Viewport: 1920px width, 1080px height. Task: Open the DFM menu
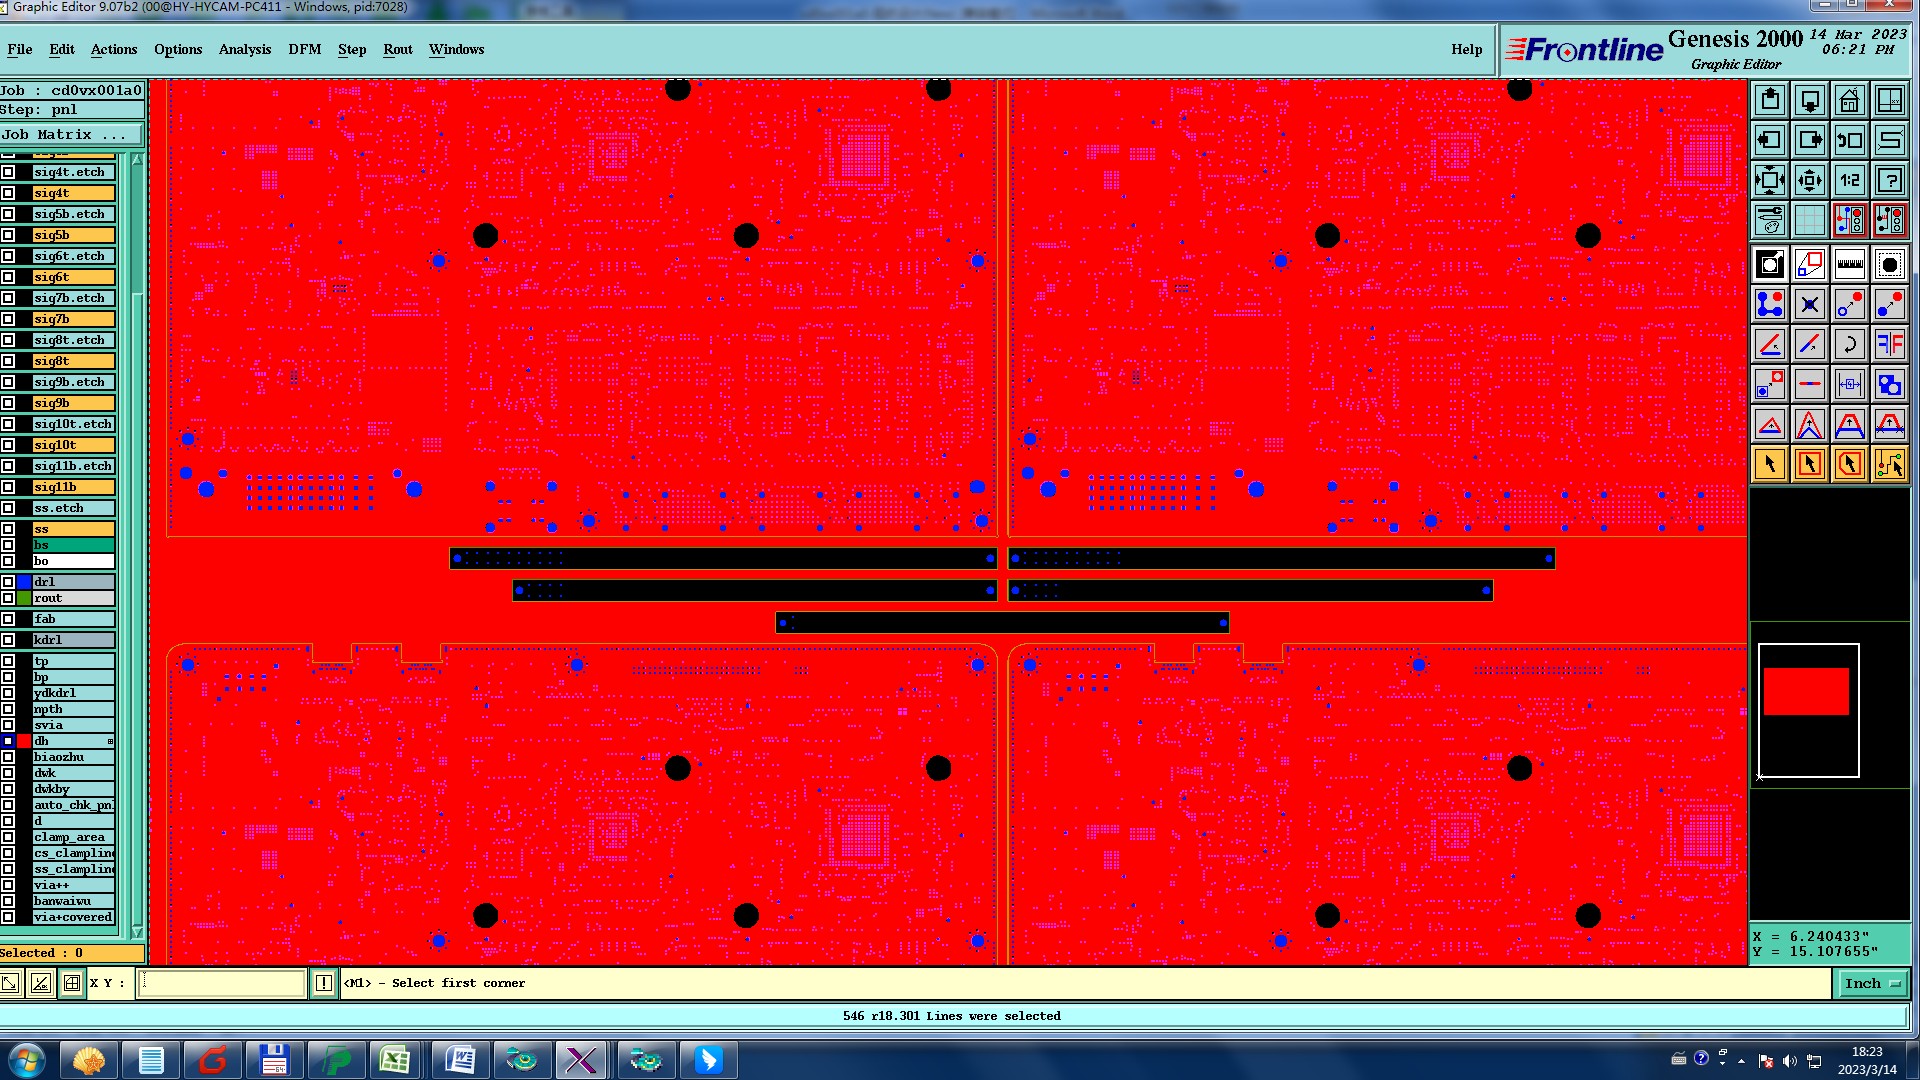(304, 49)
